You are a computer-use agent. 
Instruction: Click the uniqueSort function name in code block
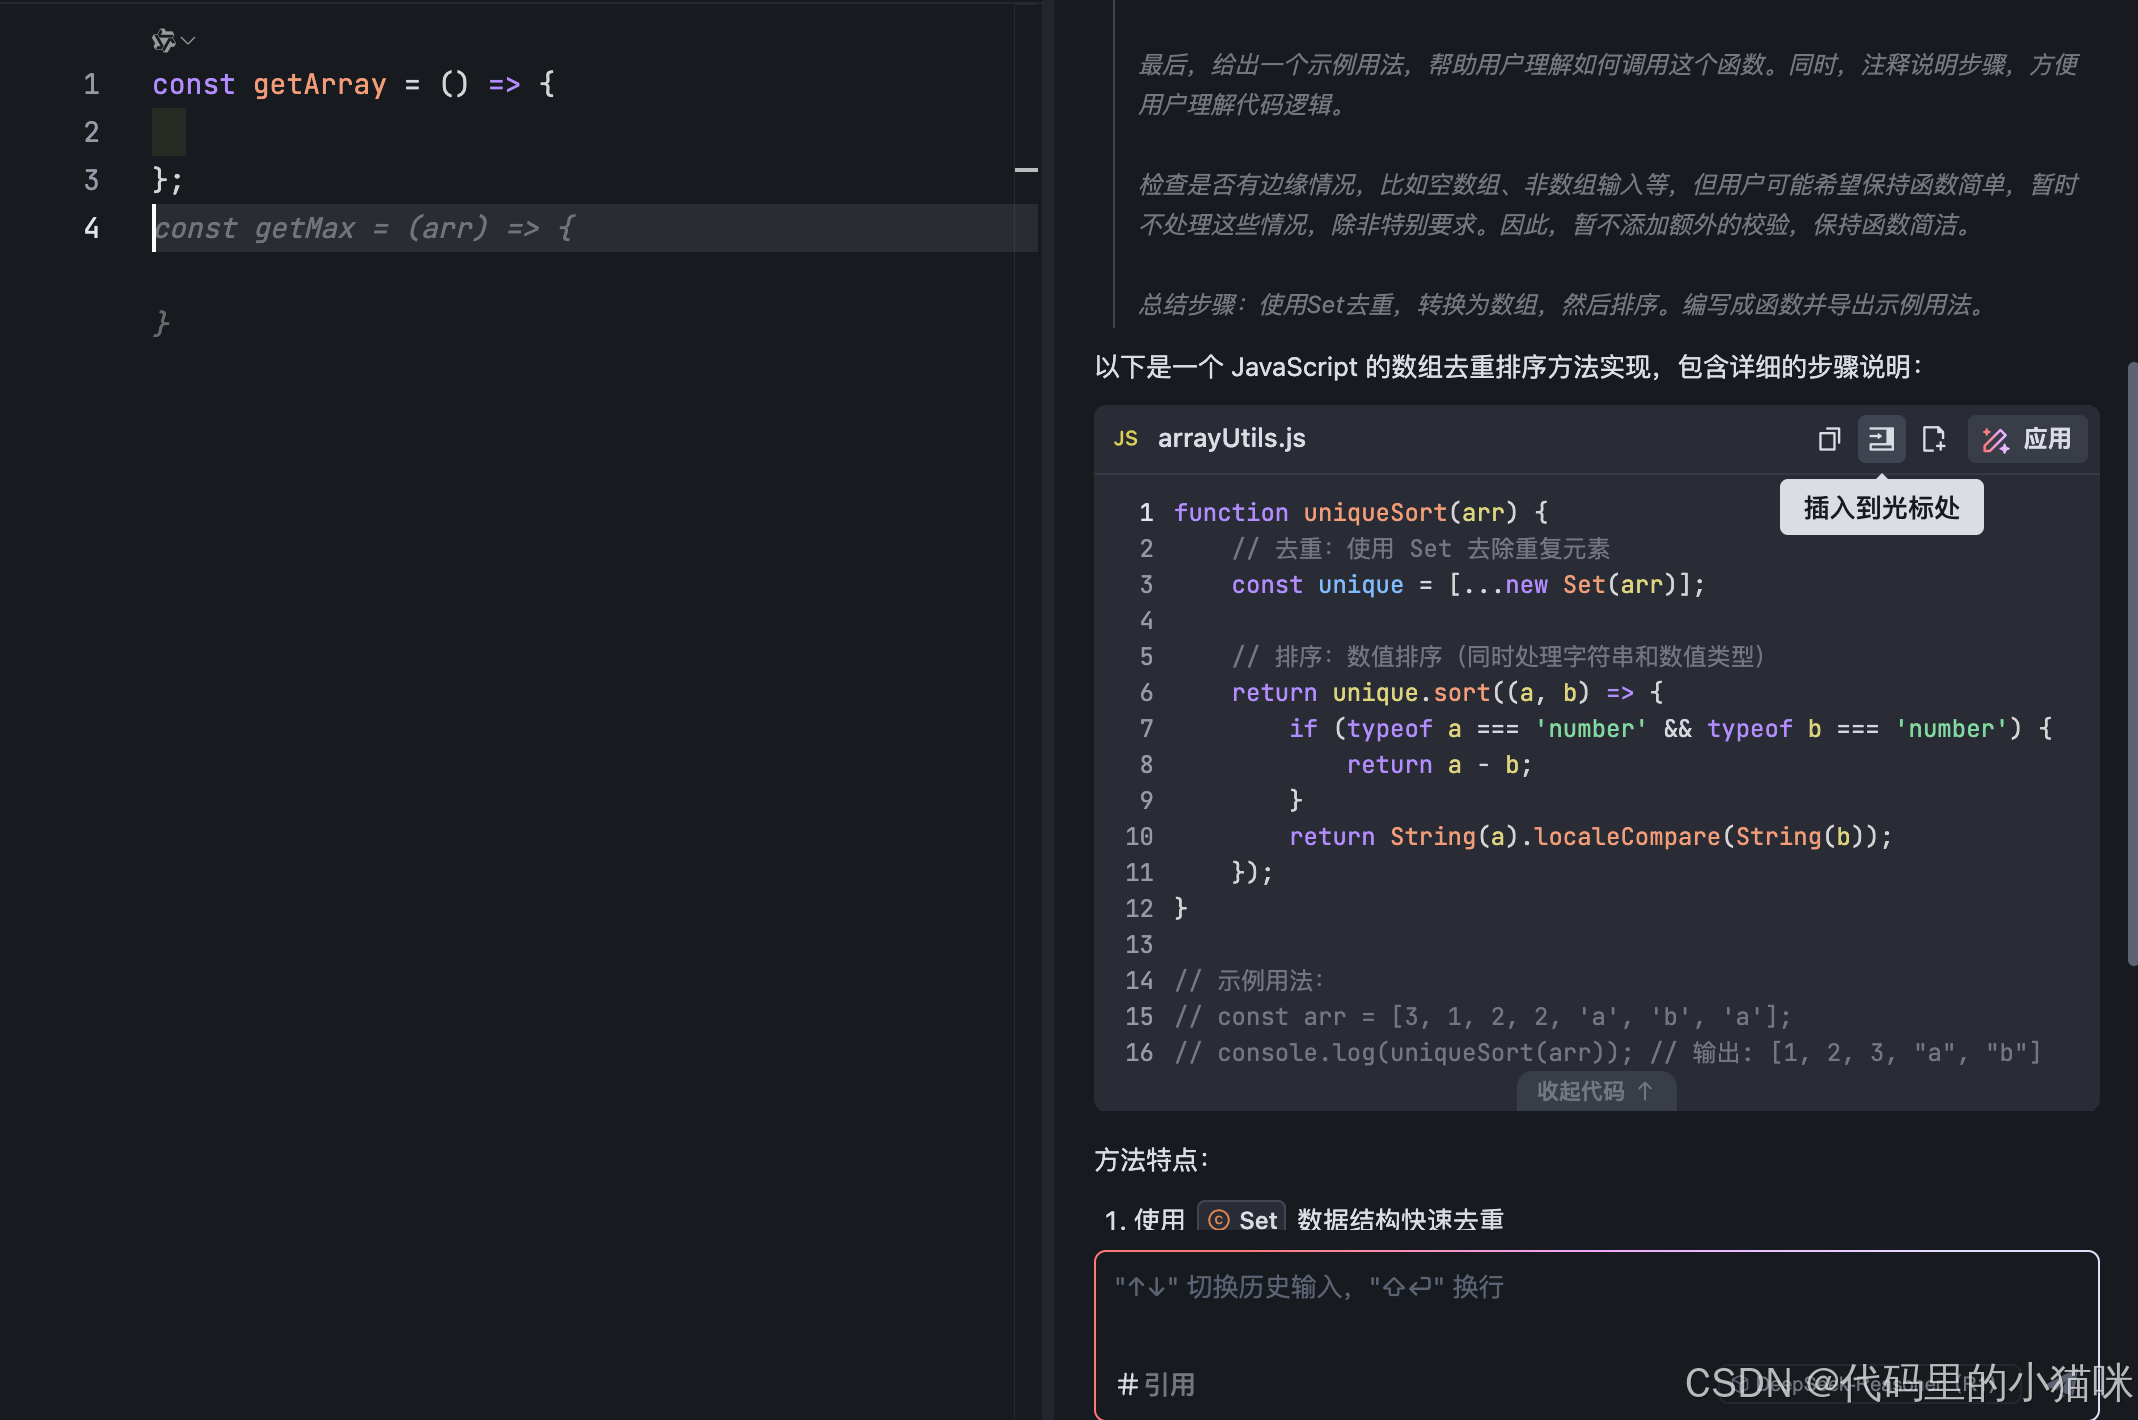click(1375, 512)
